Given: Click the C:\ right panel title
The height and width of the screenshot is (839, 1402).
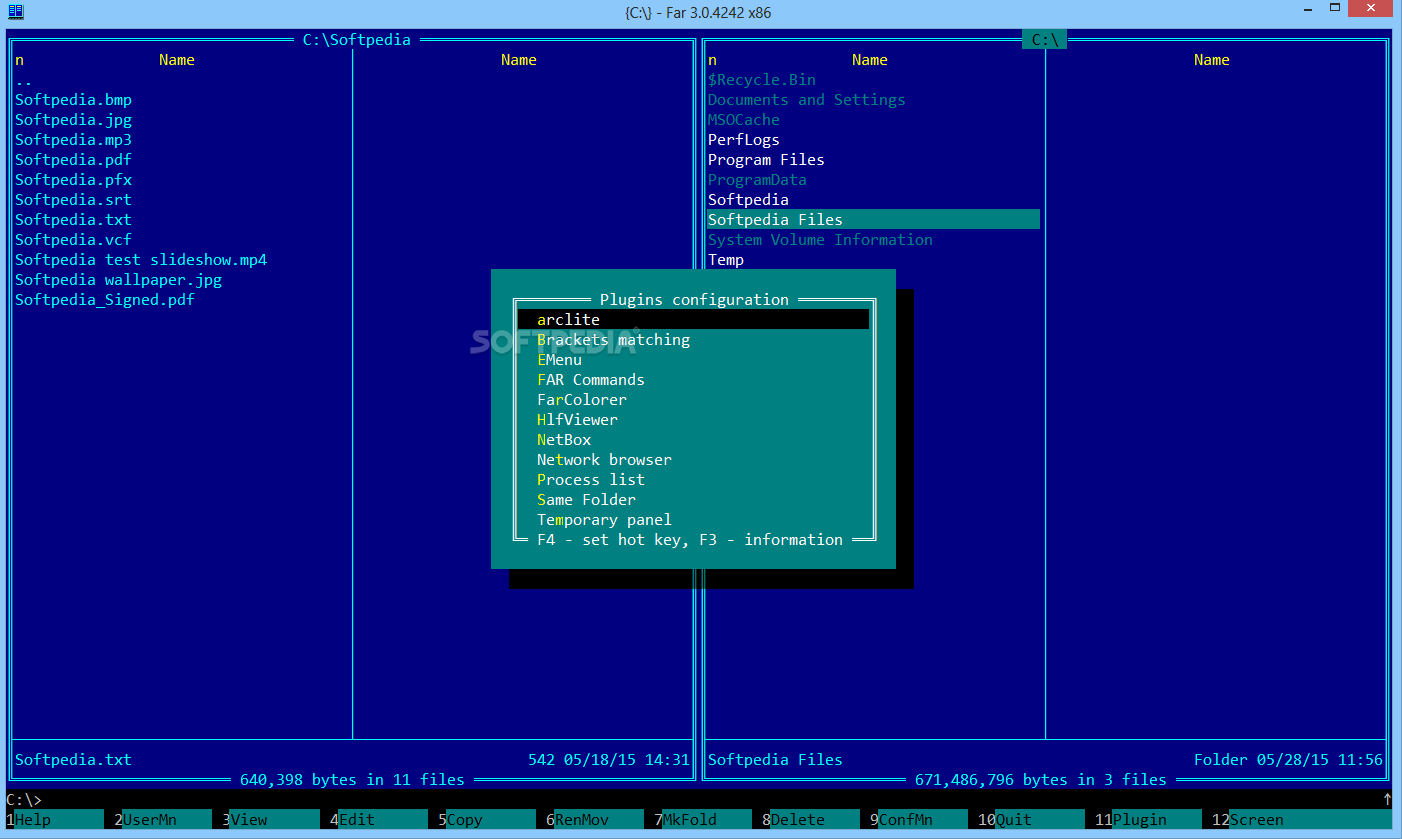Looking at the screenshot, I should point(1045,40).
